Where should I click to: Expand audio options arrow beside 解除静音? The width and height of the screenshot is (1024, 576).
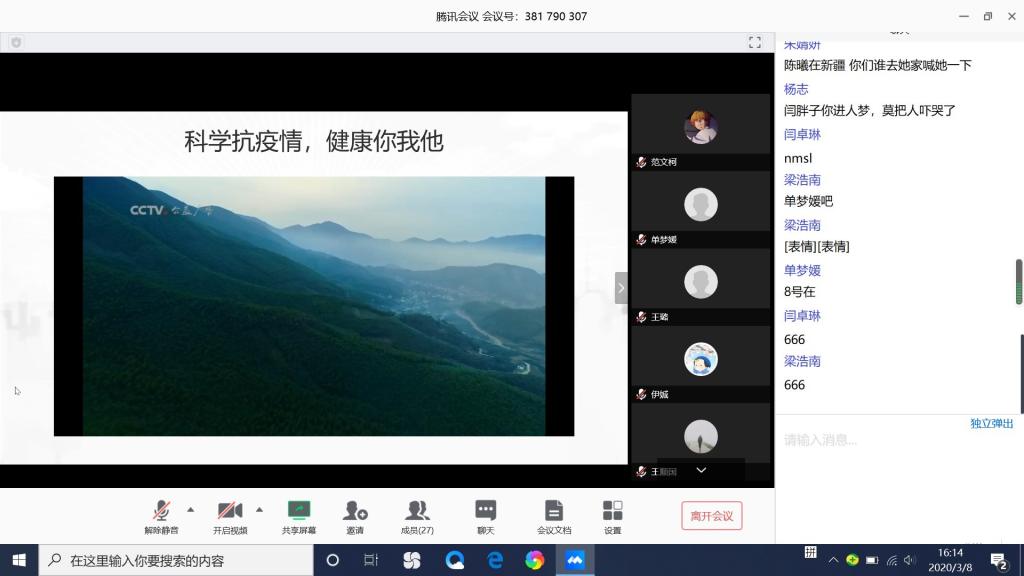point(191,509)
